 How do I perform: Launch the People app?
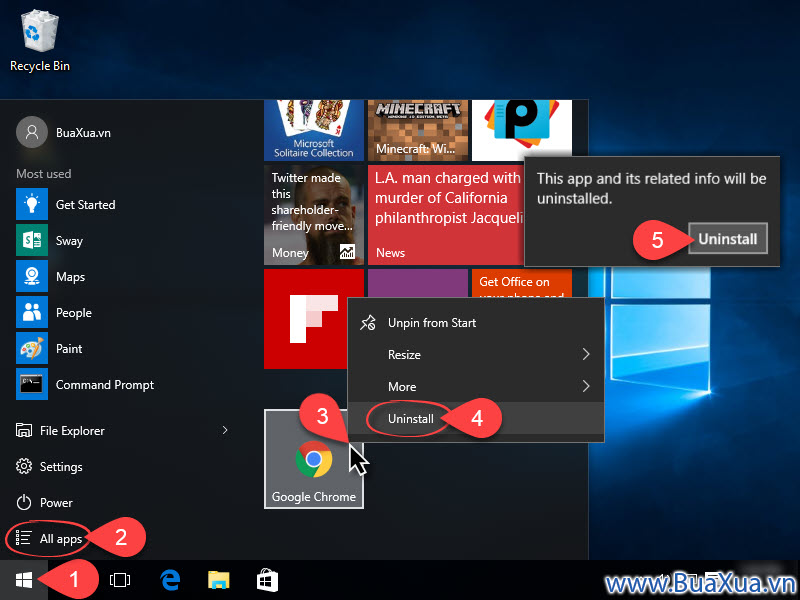click(73, 312)
